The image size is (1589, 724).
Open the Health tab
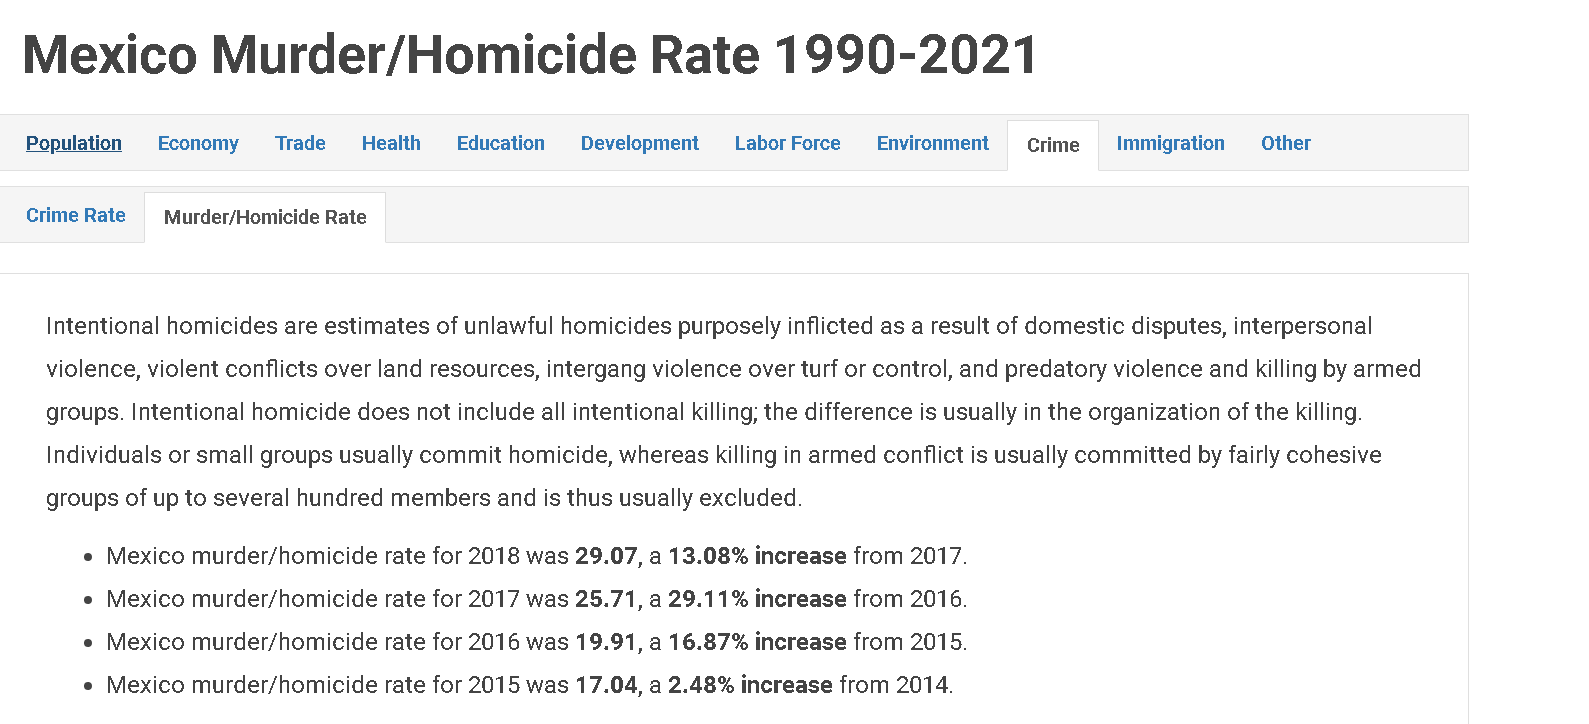pyautogui.click(x=391, y=143)
